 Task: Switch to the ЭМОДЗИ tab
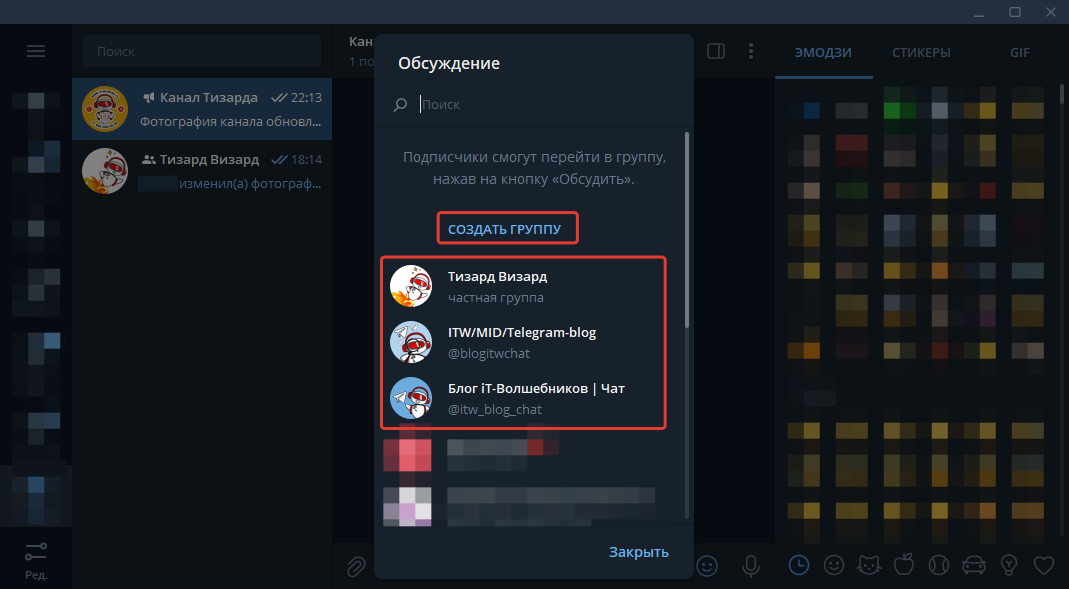point(823,52)
